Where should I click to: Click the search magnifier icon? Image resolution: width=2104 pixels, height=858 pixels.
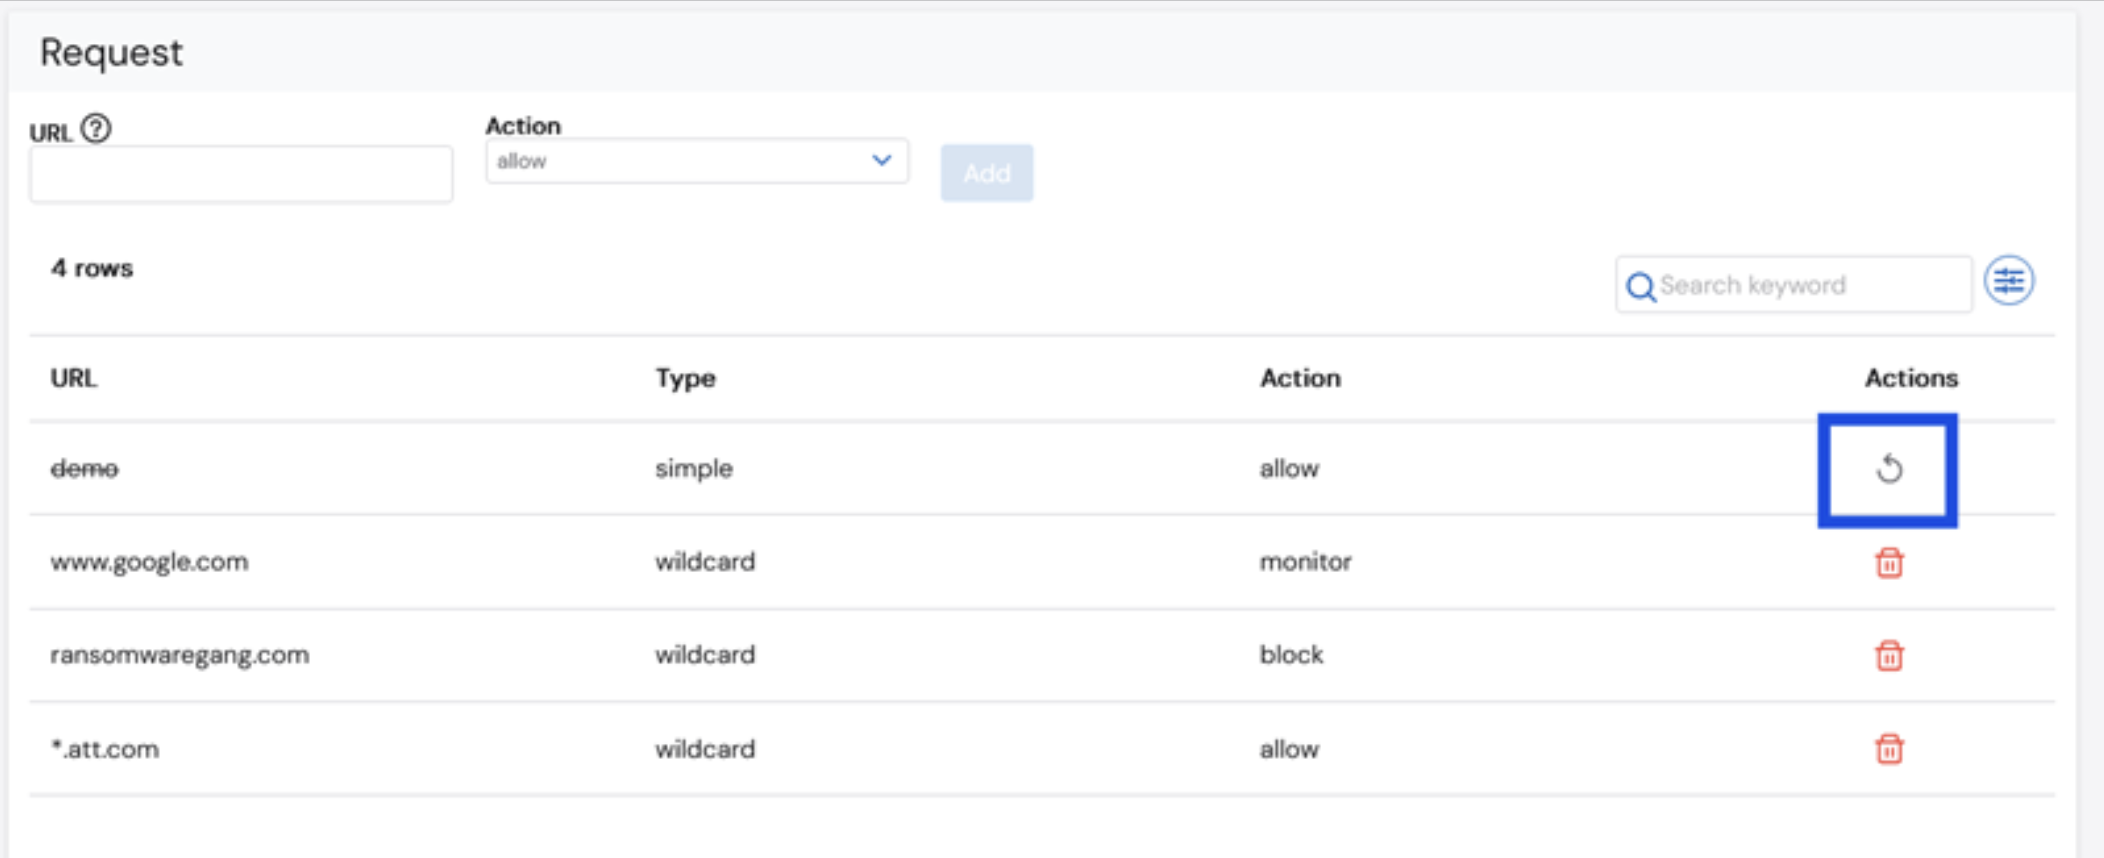click(1640, 287)
